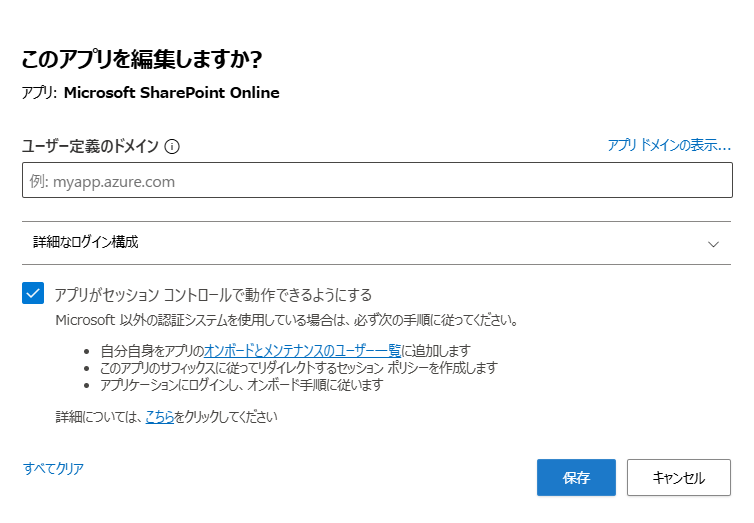Open the オンボードとメンテナンスのユーザー一覧 link

click(302, 350)
